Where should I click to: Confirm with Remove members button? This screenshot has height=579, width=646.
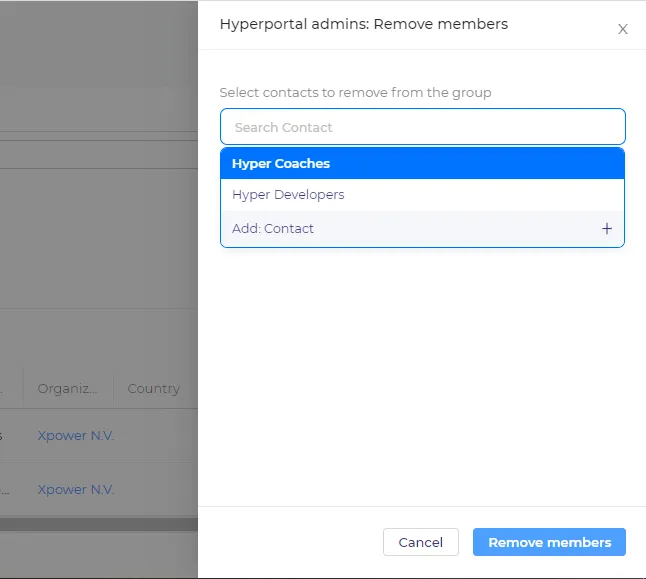549,542
